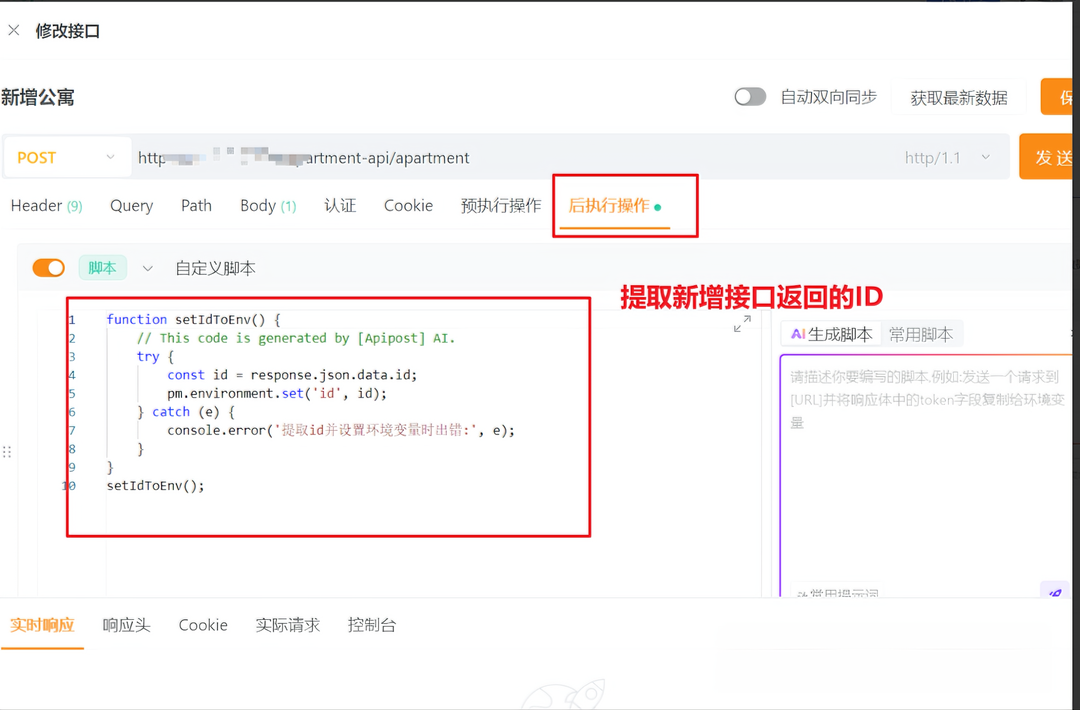
Task: Switch to the Path tab
Action: pyautogui.click(x=196, y=205)
